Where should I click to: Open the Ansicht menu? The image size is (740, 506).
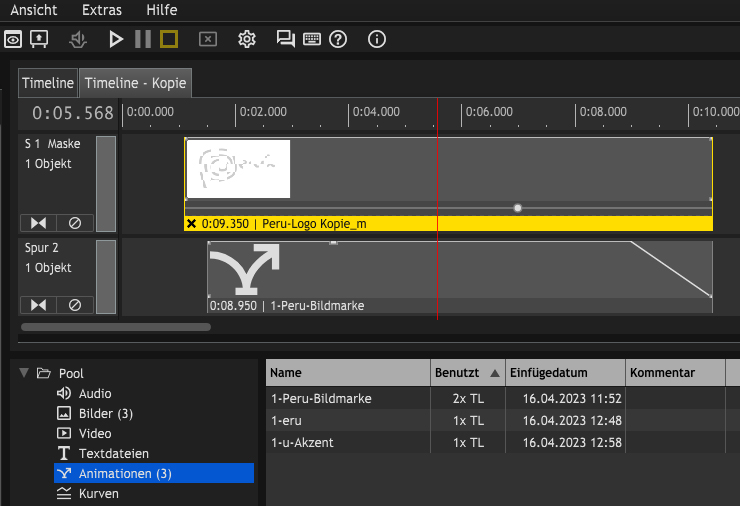coord(34,10)
